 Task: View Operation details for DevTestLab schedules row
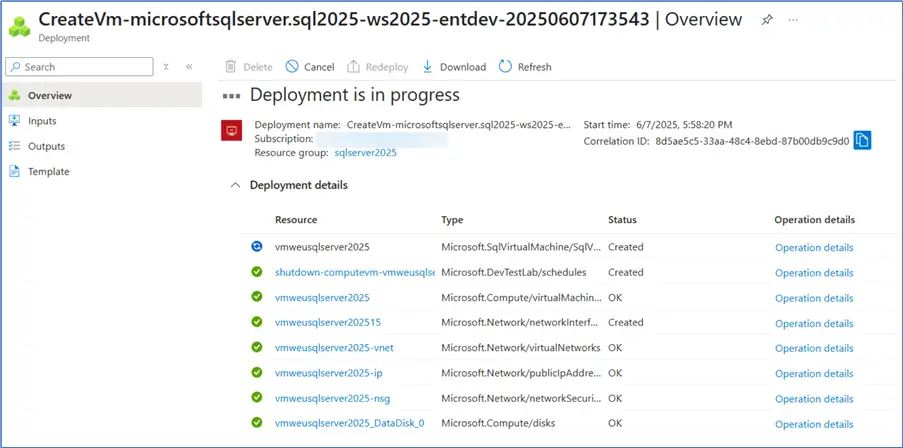pyautogui.click(x=814, y=273)
